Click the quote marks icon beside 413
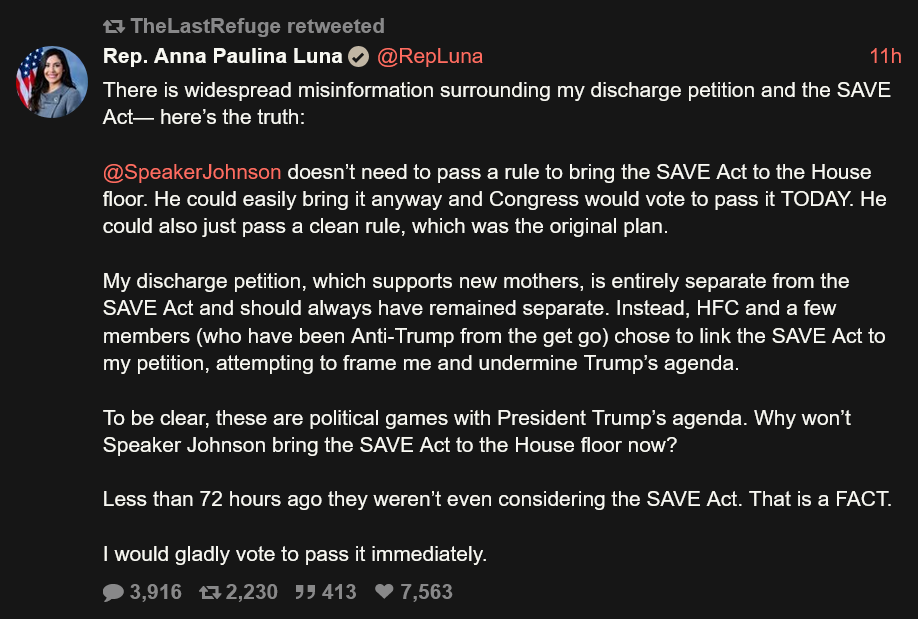The image size is (918, 619). tap(306, 592)
